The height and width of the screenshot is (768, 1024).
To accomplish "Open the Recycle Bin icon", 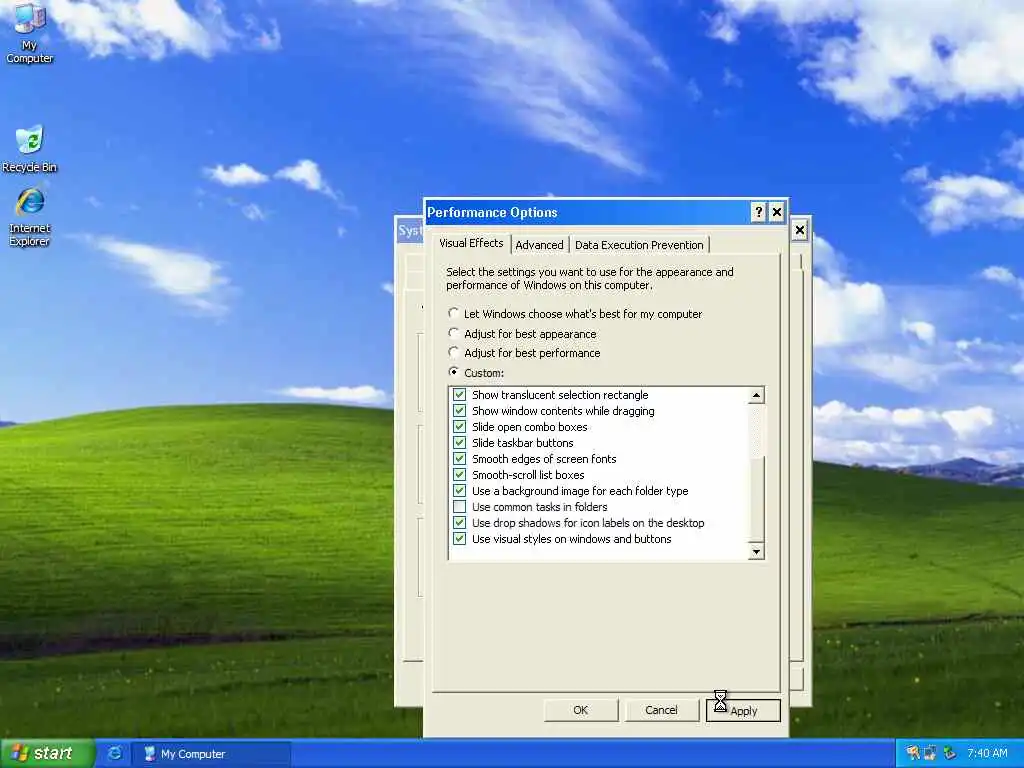I will coord(29,149).
